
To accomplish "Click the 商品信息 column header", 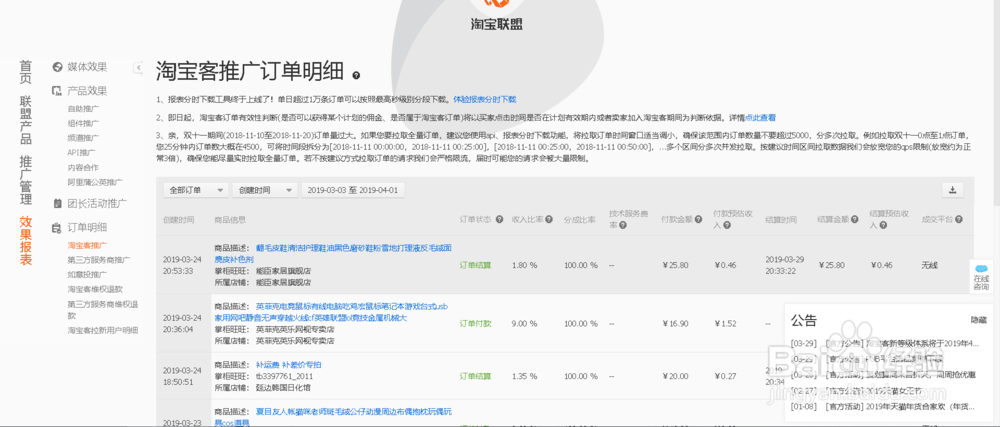I will pyautogui.click(x=230, y=219).
